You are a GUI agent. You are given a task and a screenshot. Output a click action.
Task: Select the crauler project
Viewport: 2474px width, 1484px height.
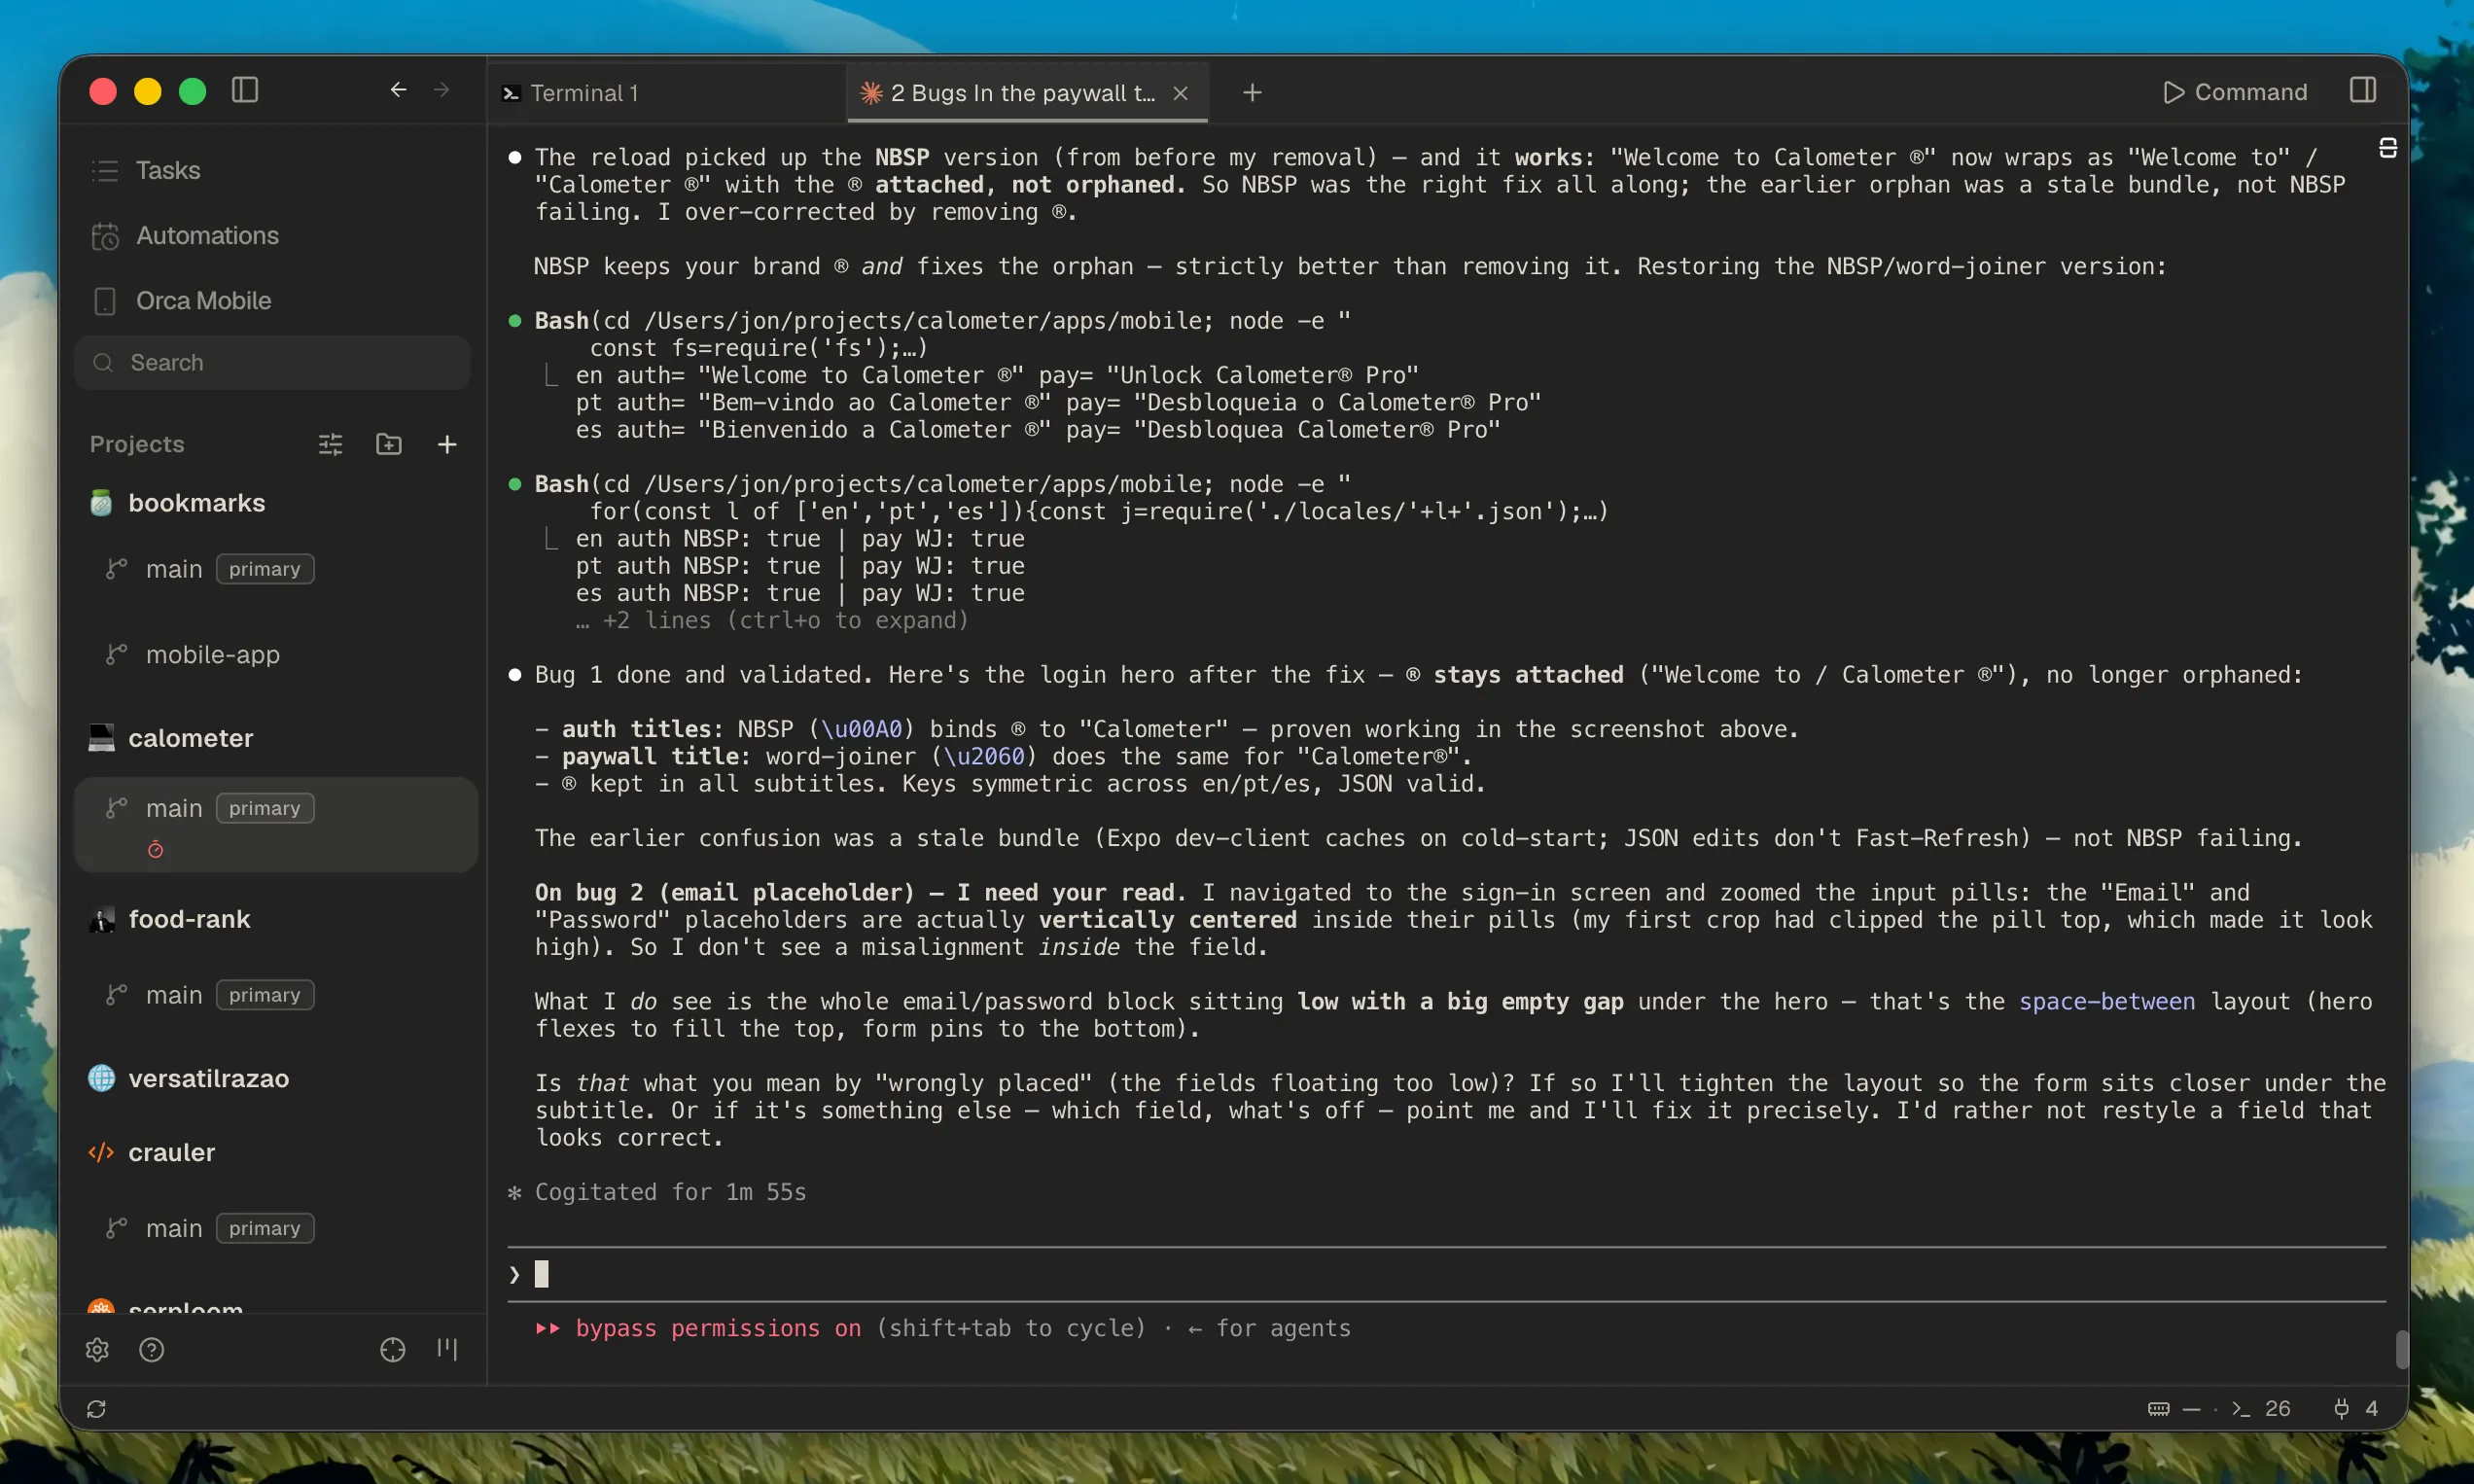pos(171,1152)
